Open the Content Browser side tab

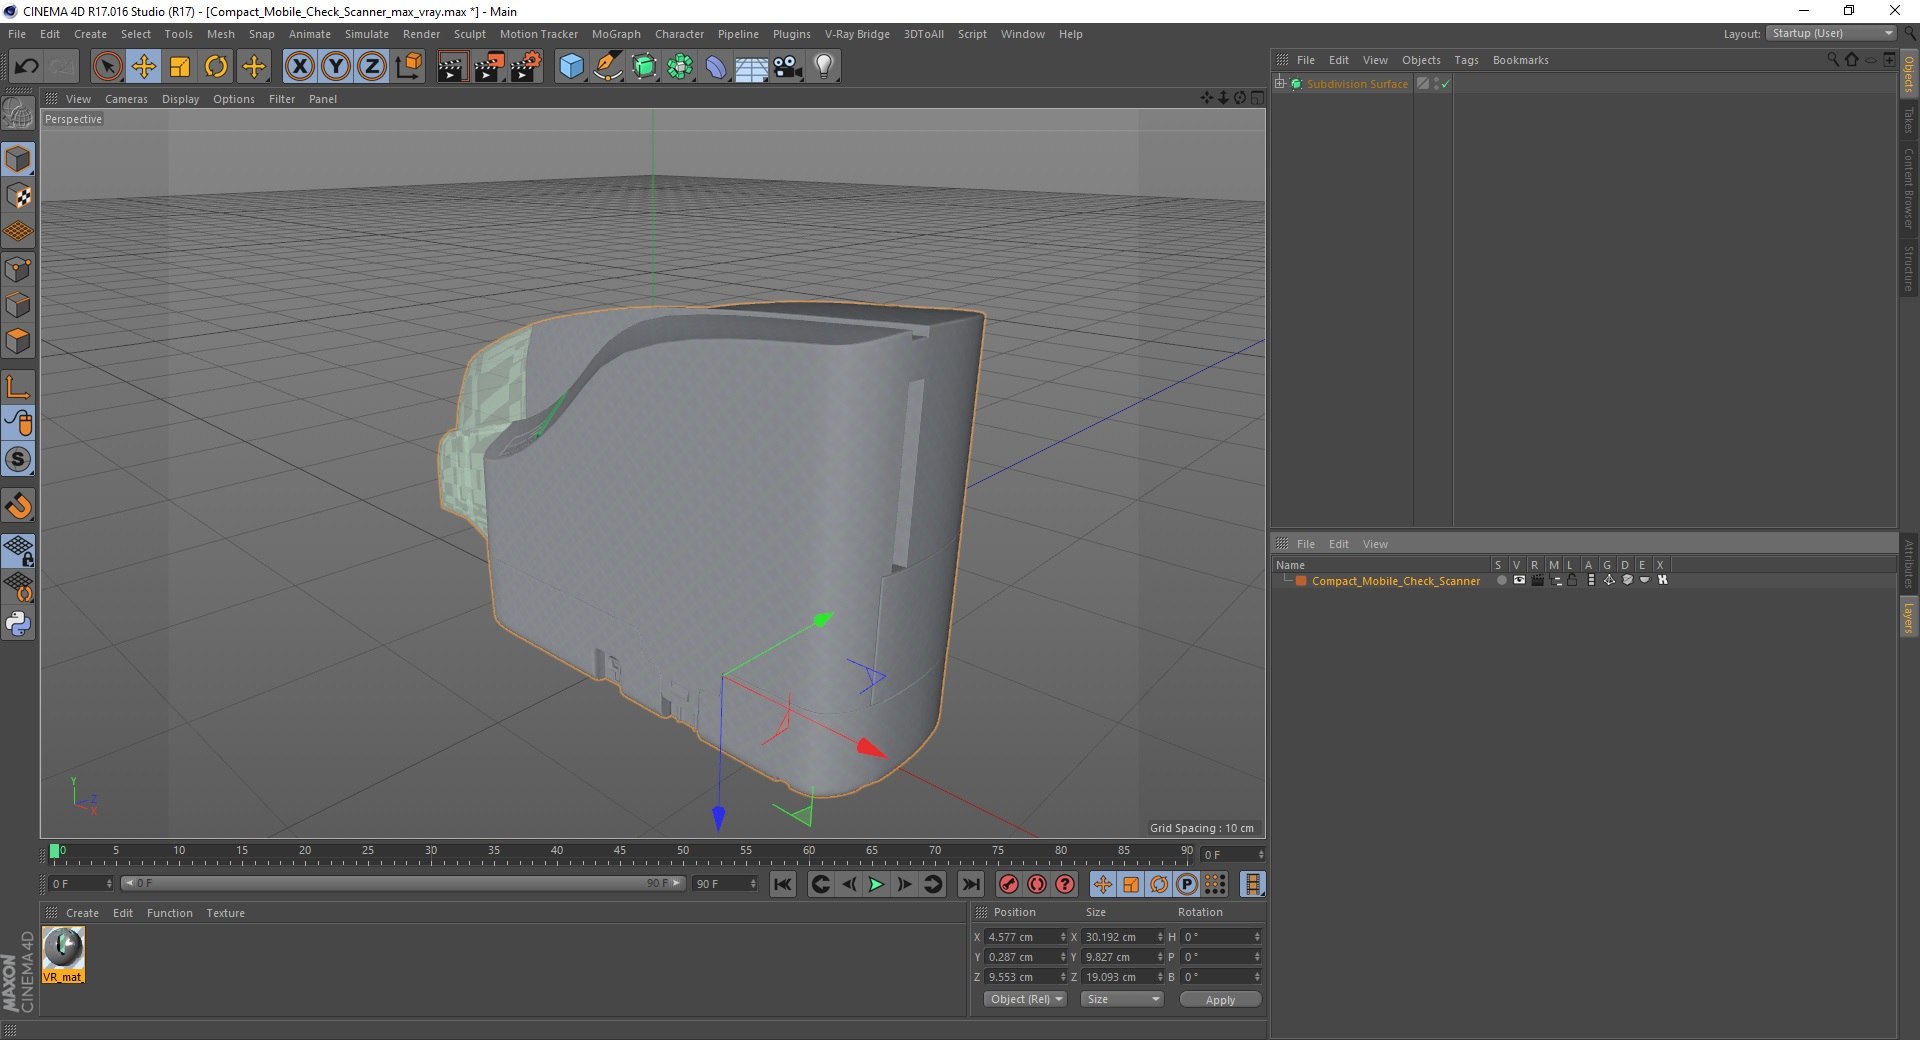[x=1908, y=187]
